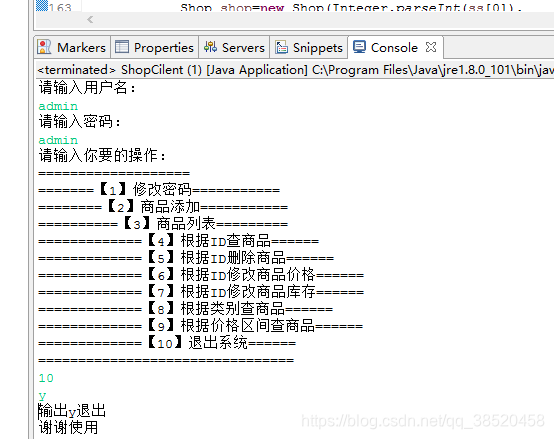Click the Properties table icon
The height and width of the screenshot is (439, 554).
pyautogui.click(x=122, y=47)
